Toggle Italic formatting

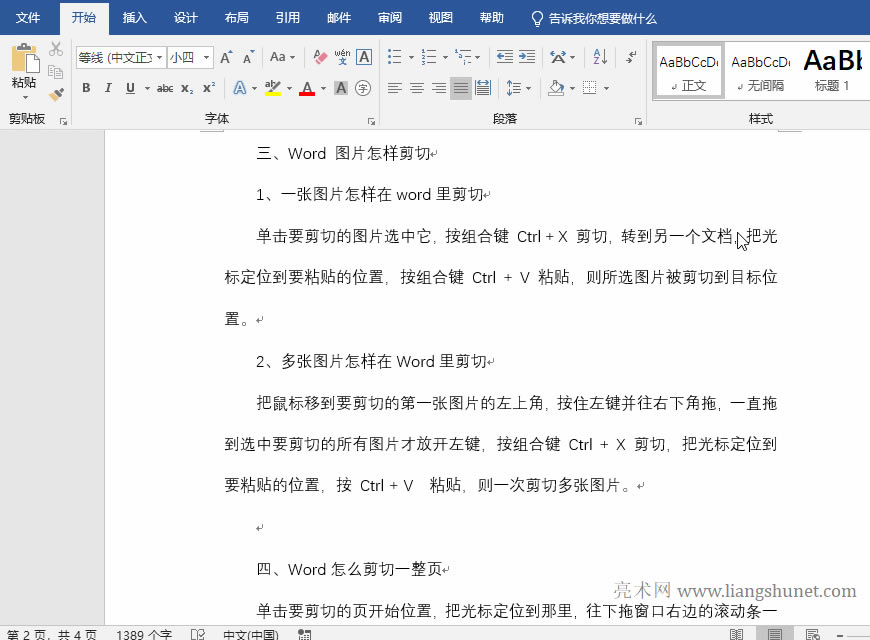coord(108,88)
